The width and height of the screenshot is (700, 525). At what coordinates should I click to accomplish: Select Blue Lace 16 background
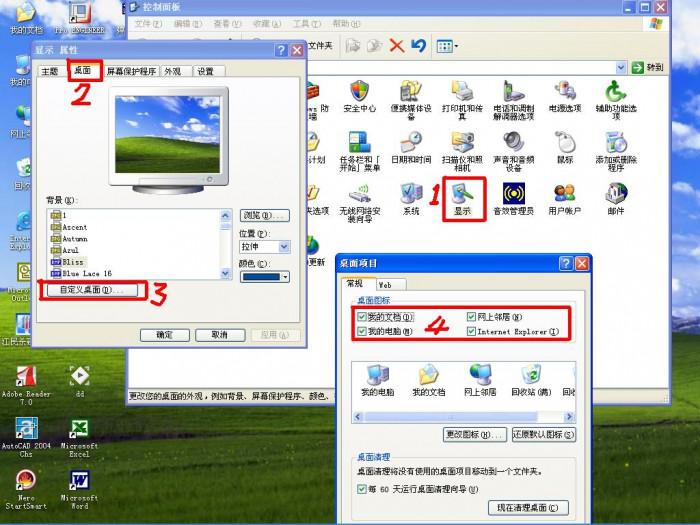[x=87, y=273]
